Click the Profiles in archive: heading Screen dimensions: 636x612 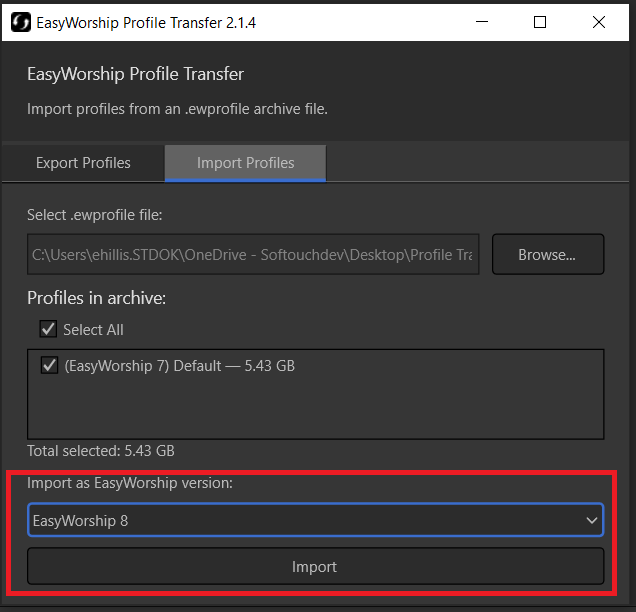(97, 298)
